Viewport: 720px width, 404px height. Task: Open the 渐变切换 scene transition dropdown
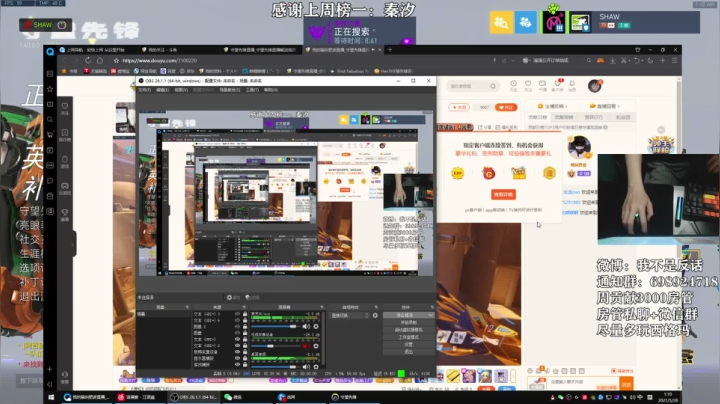tap(350, 315)
